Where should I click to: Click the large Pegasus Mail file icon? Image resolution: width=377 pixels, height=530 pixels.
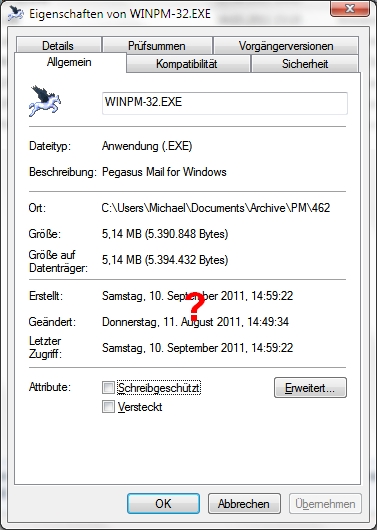point(45,101)
